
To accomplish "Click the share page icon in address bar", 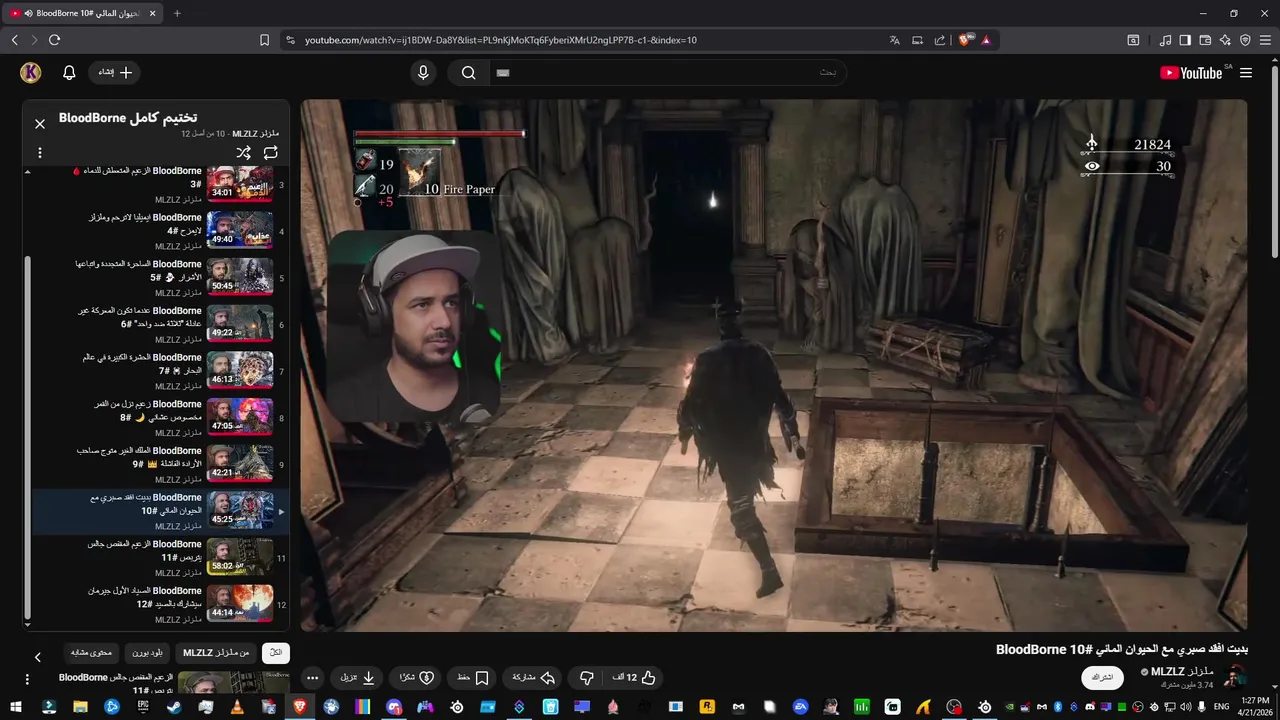I will pyautogui.click(x=940, y=40).
